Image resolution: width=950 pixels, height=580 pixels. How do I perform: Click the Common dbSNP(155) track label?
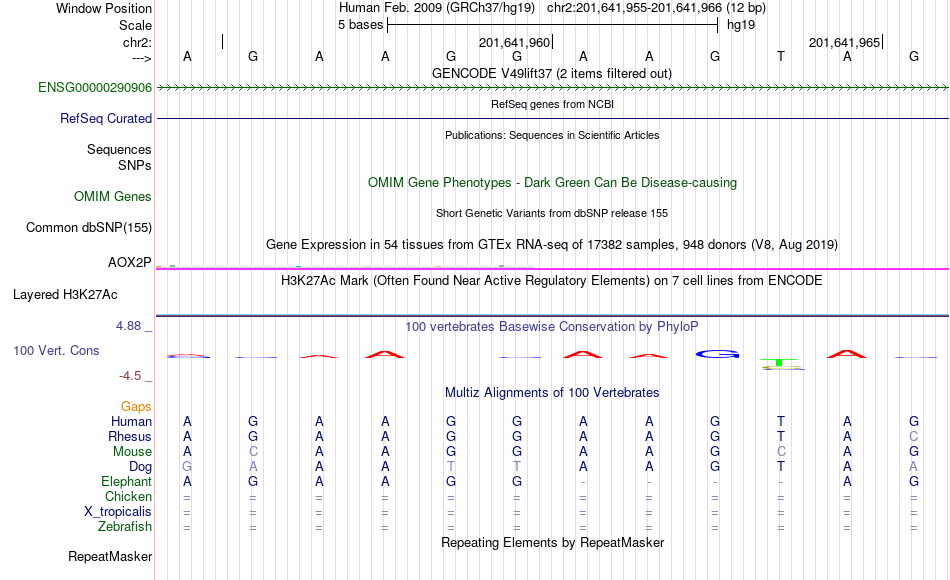pyautogui.click(x=88, y=227)
